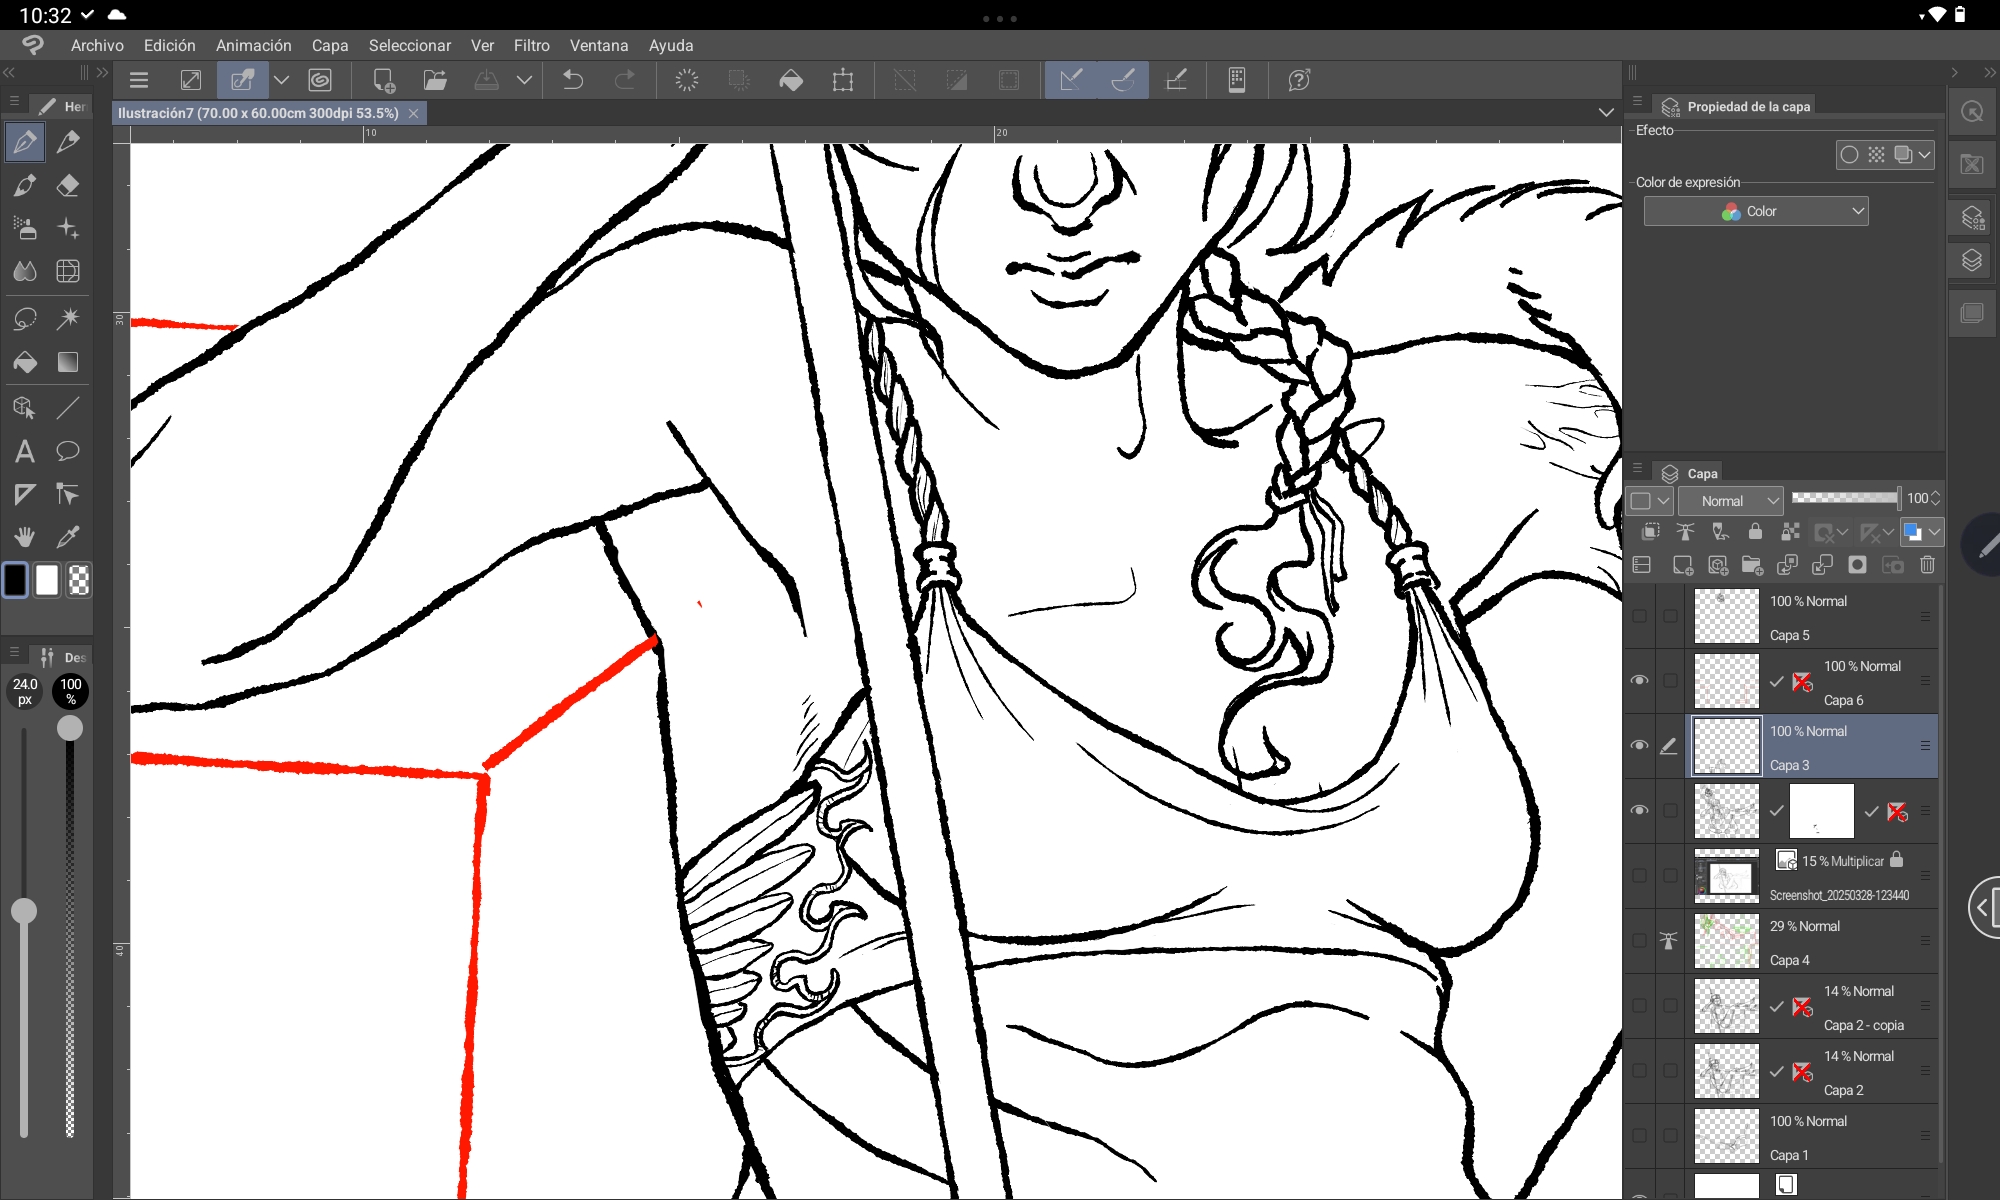The height and width of the screenshot is (1200, 2000).
Task: Select the Fill bucket tool
Action: pos(25,362)
